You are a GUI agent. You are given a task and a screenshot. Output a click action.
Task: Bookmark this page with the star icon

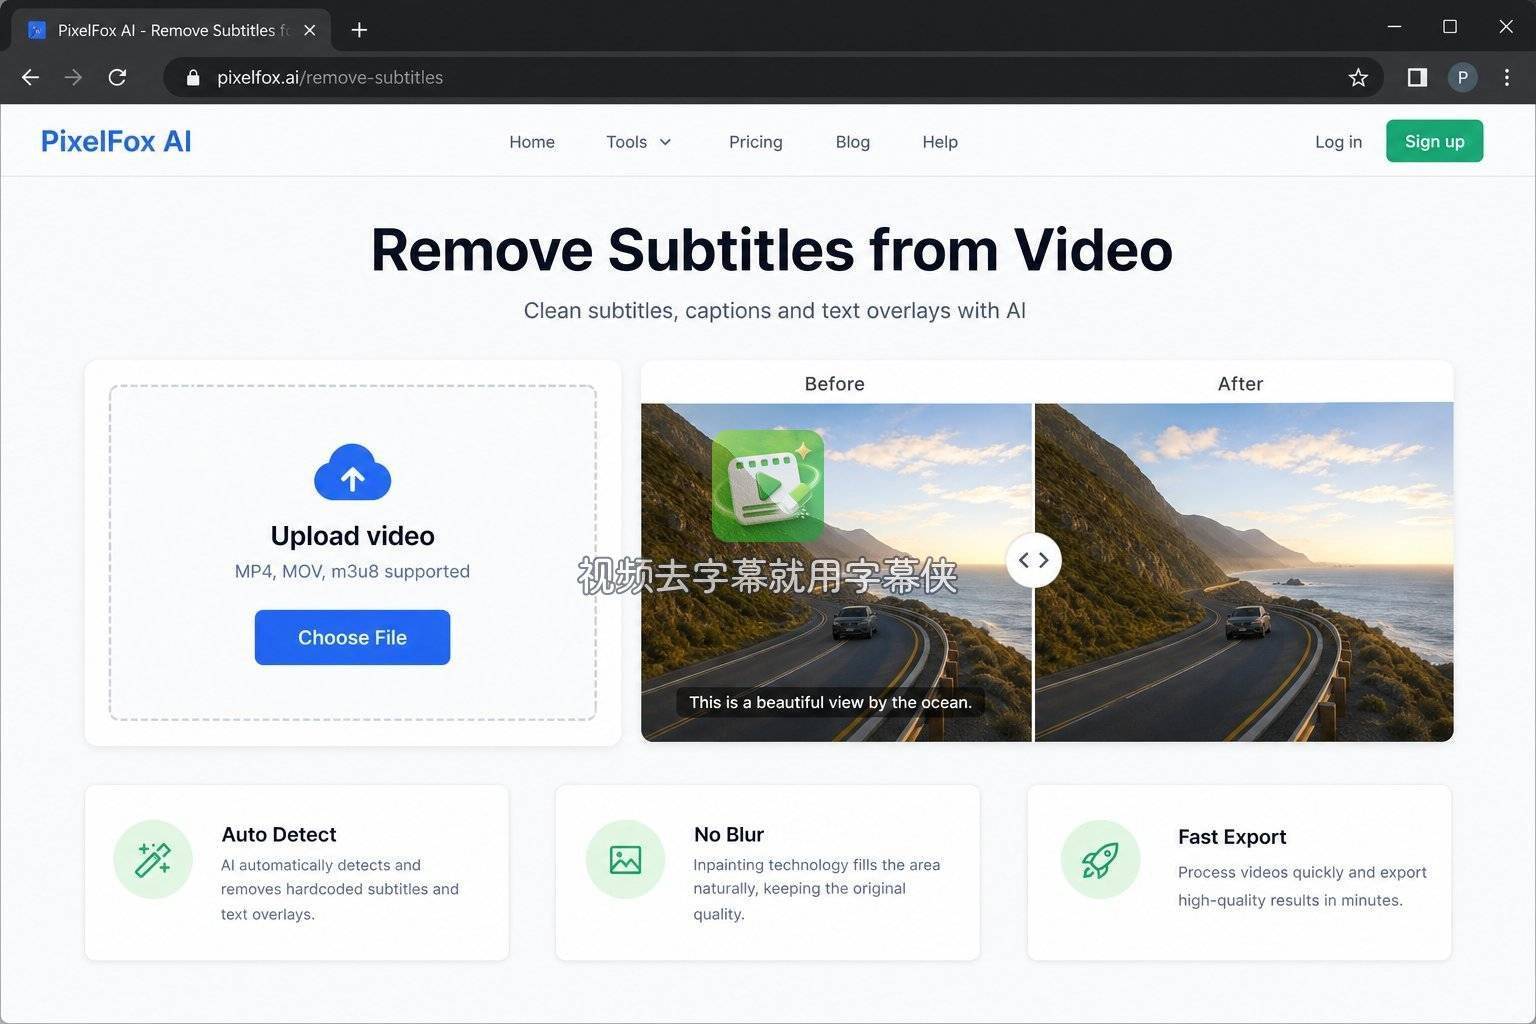[x=1357, y=77]
